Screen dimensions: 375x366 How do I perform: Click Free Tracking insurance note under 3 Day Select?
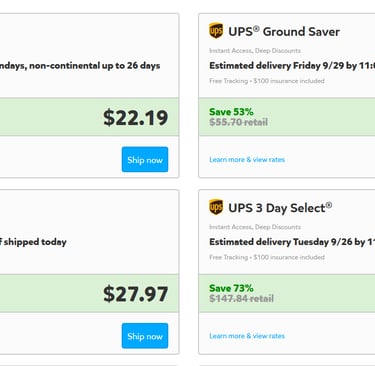(x=267, y=257)
